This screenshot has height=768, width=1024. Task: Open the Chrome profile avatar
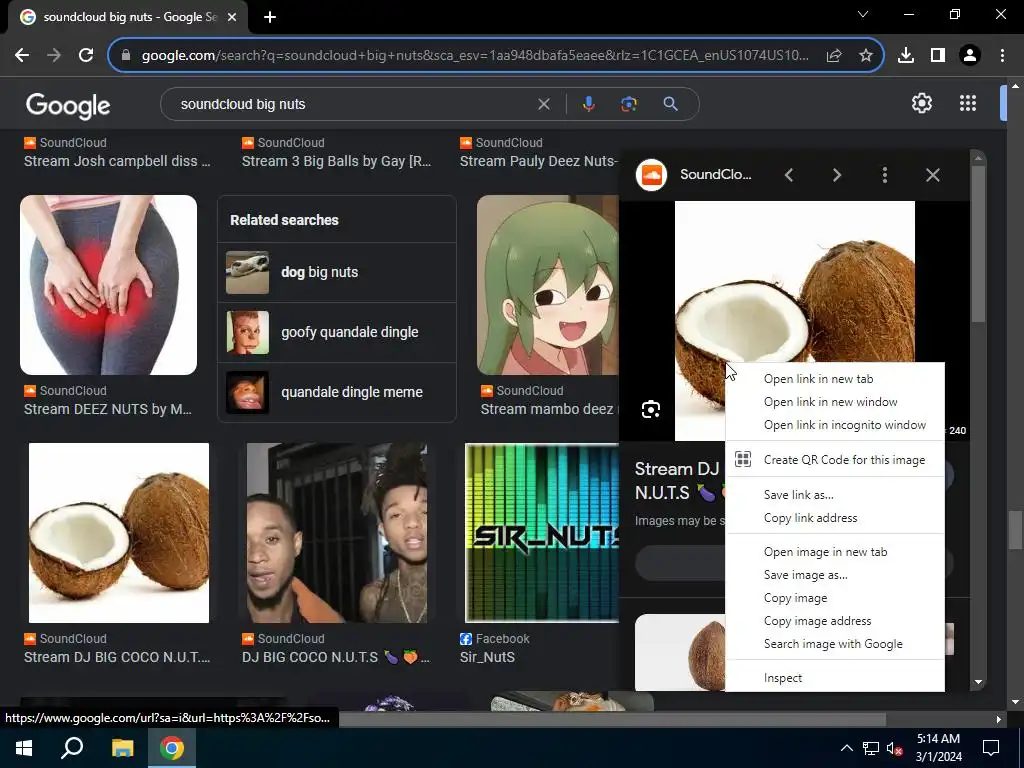(970, 56)
